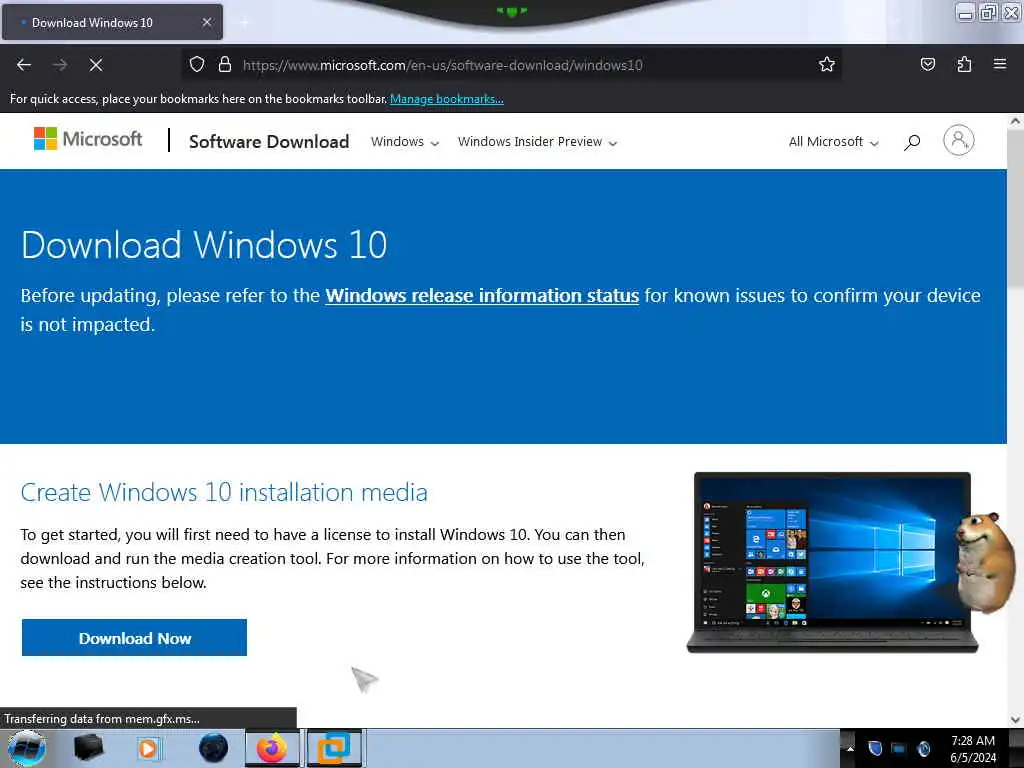Open the Manage bookmarks link

point(447,99)
